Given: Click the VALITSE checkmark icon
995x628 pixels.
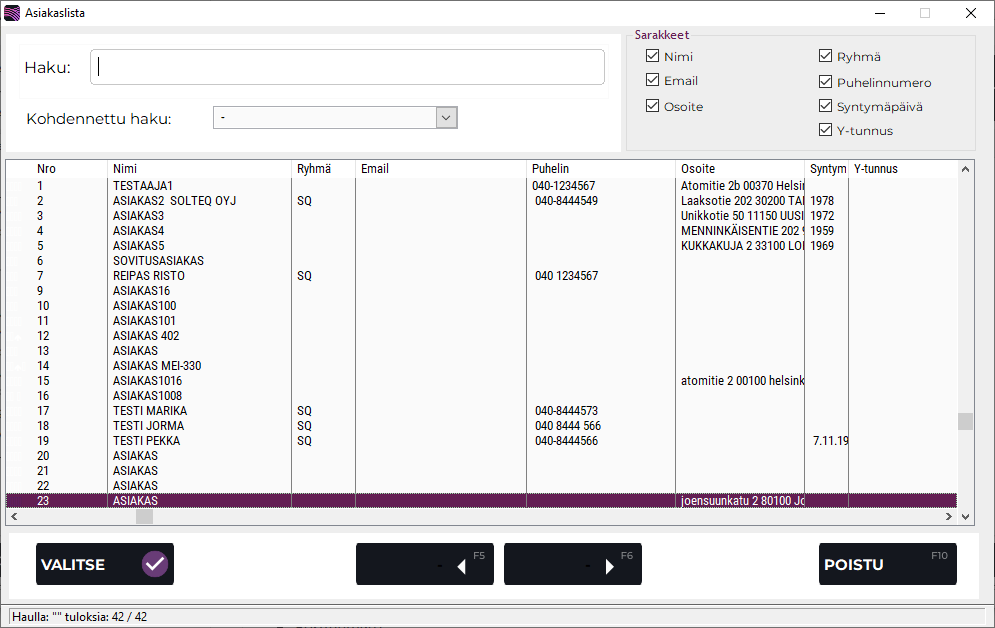Looking at the screenshot, I should coord(155,564).
